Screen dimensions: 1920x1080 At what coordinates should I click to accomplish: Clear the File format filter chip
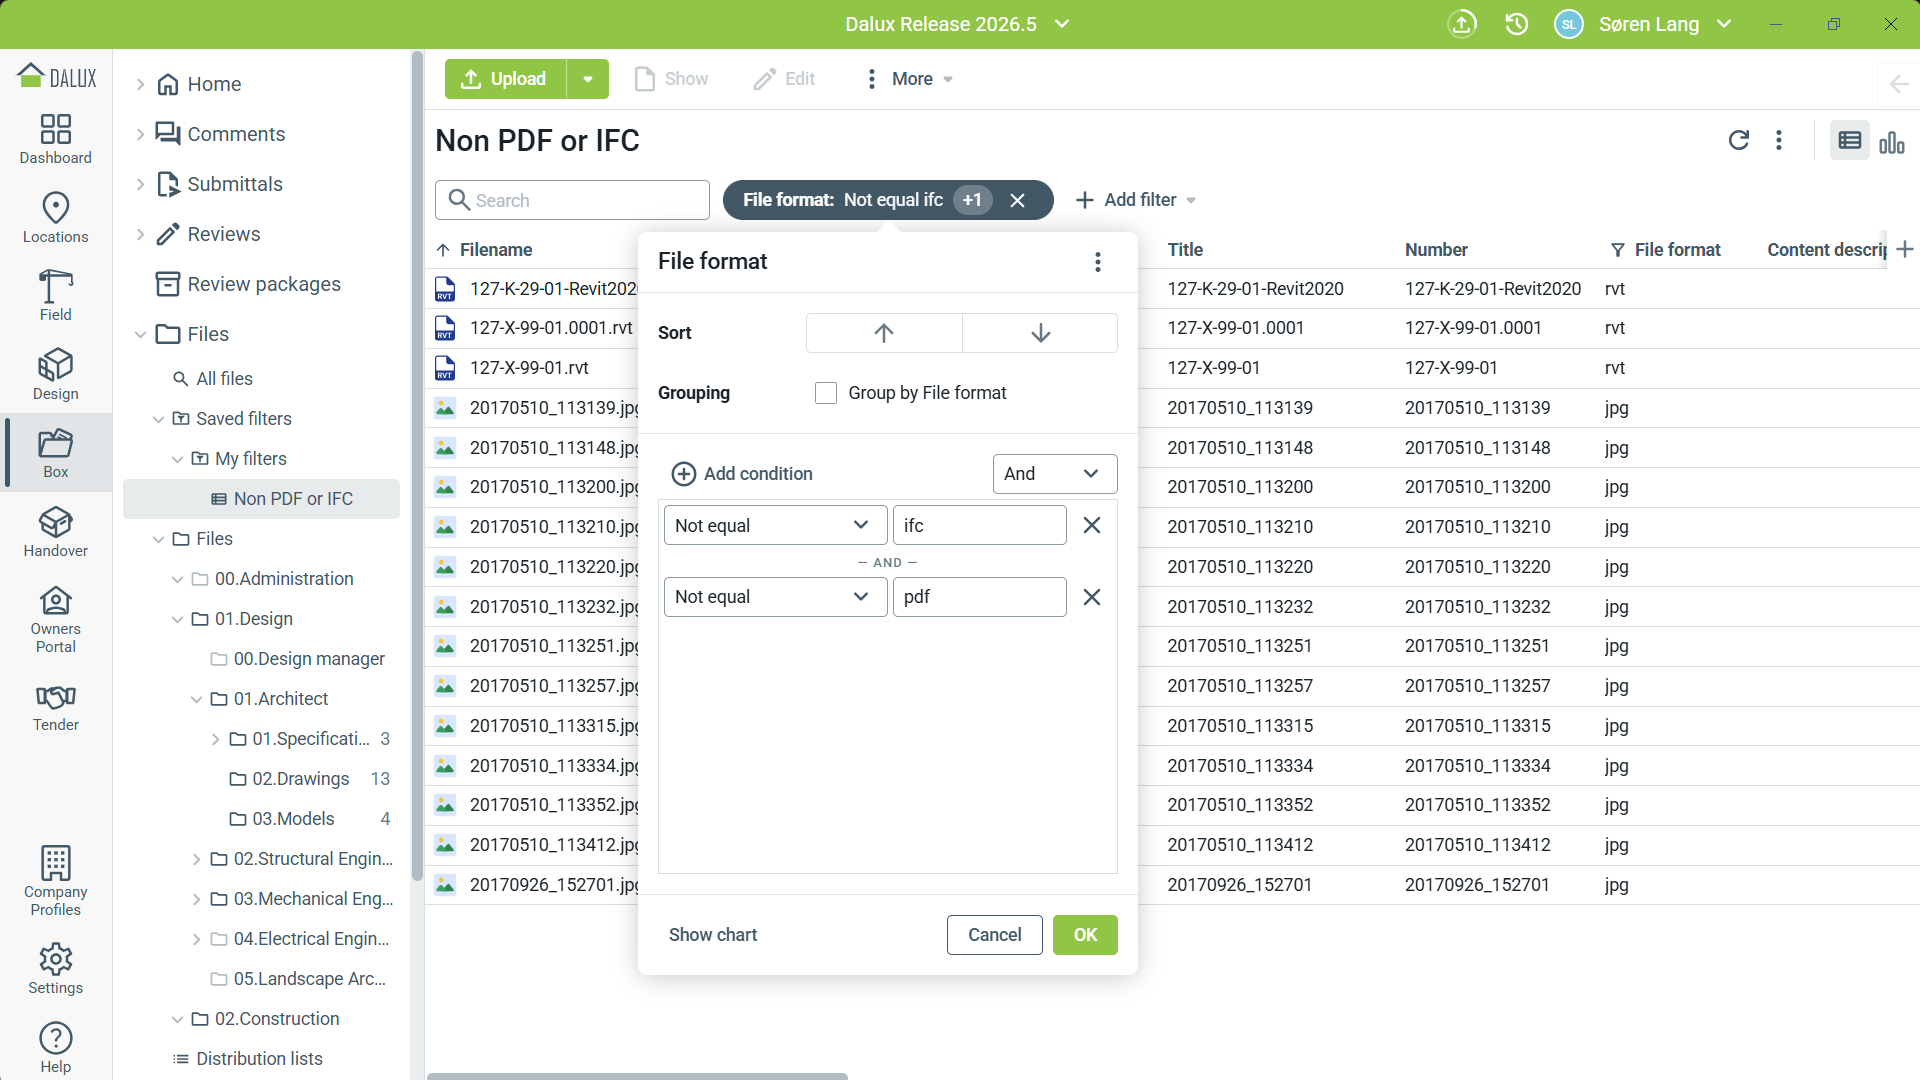[x=1018, y=200]
